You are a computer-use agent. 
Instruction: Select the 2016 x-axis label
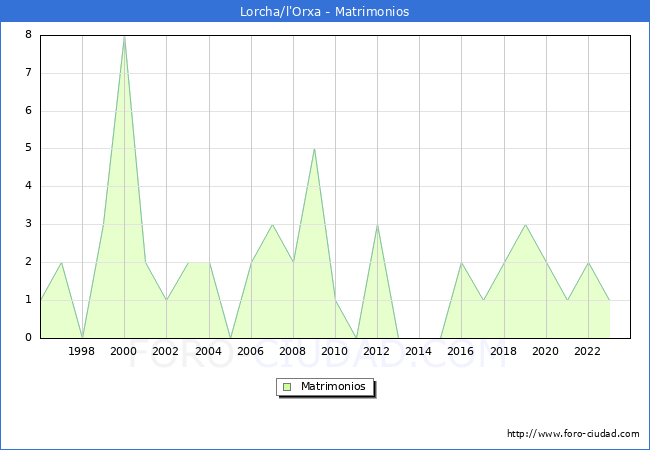pos(461,351)
